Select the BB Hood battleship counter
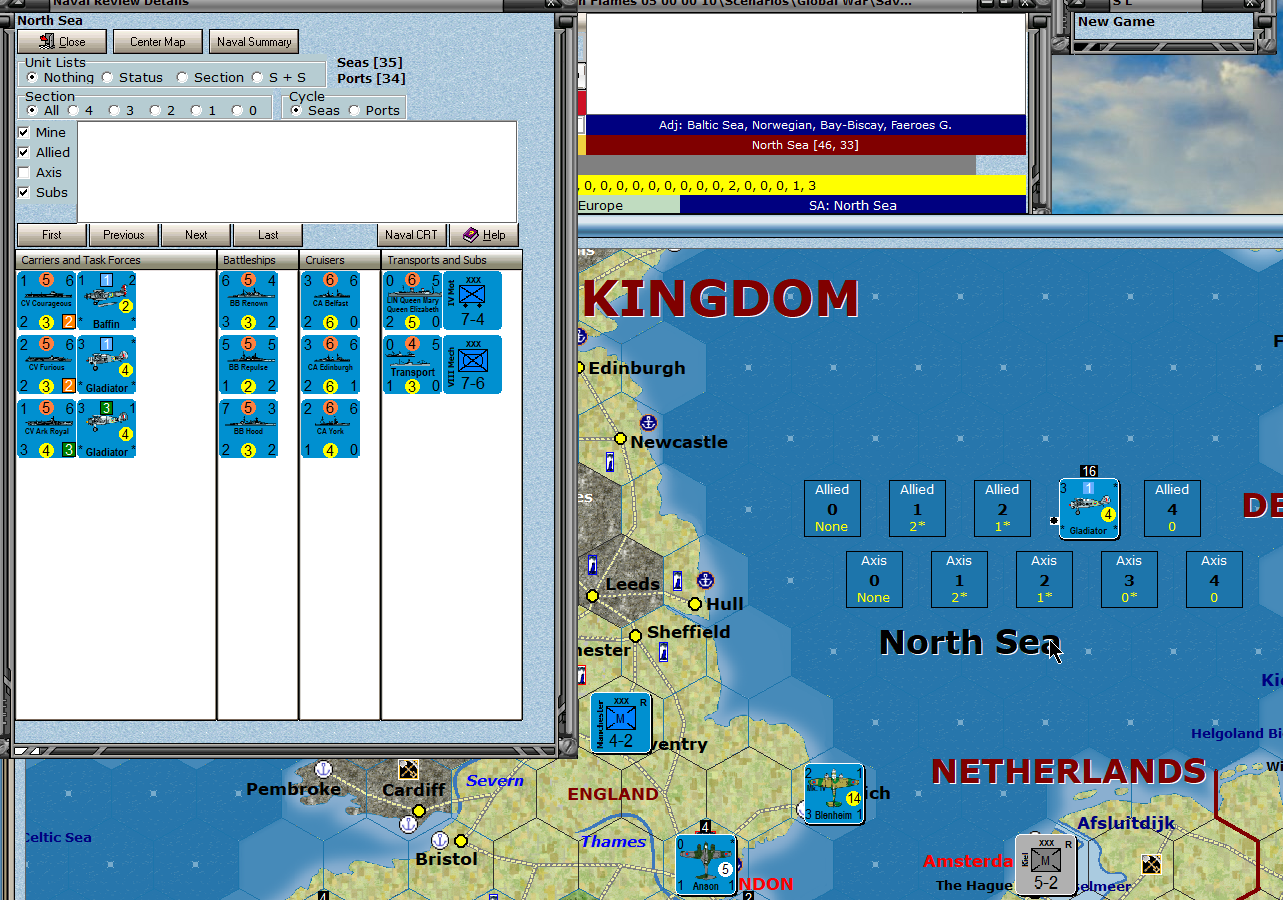1283x900 pixels. point(248,428)
